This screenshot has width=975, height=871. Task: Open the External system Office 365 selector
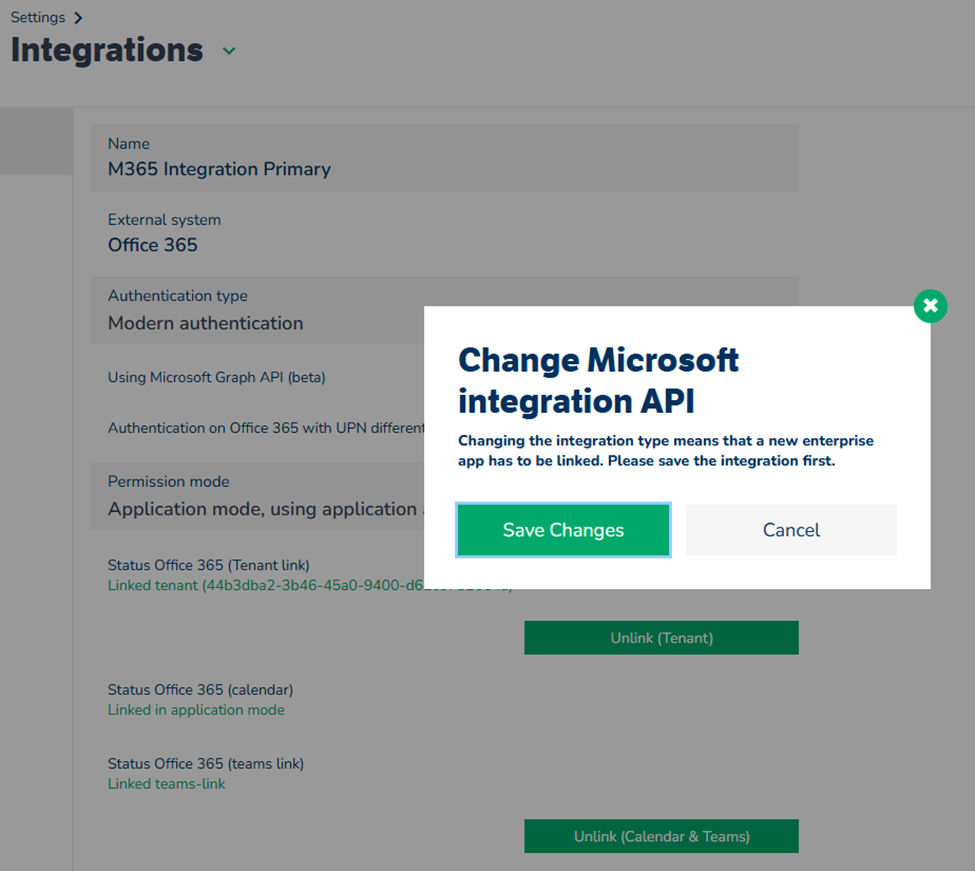pos(153,245)
